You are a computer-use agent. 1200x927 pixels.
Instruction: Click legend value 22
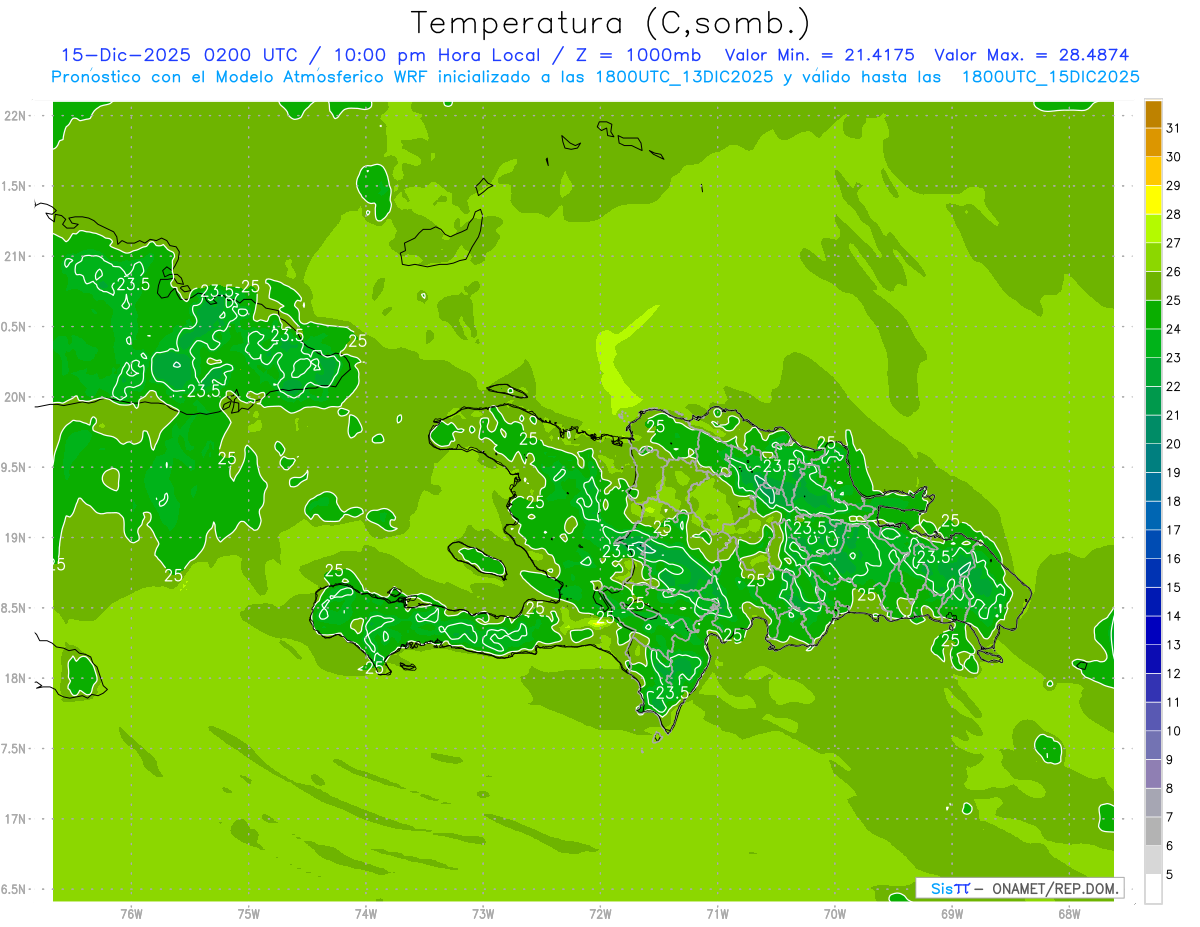(1174, 386)
